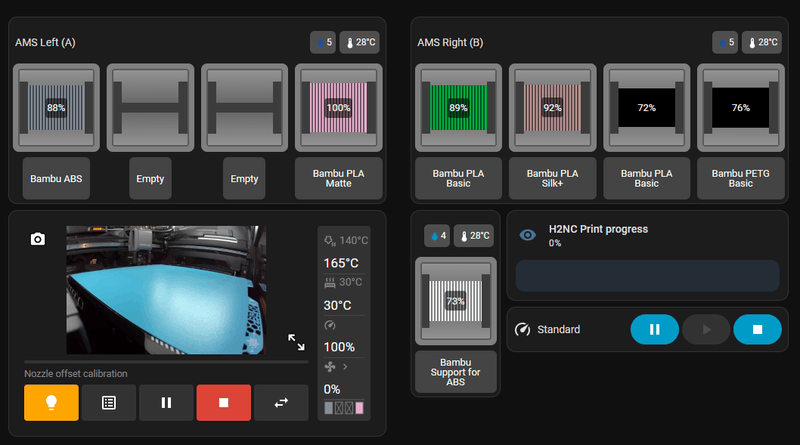Click the speed gauge icon above 100%
The height and width of the screenshot is (445, 800).
[x=330, y=325]
